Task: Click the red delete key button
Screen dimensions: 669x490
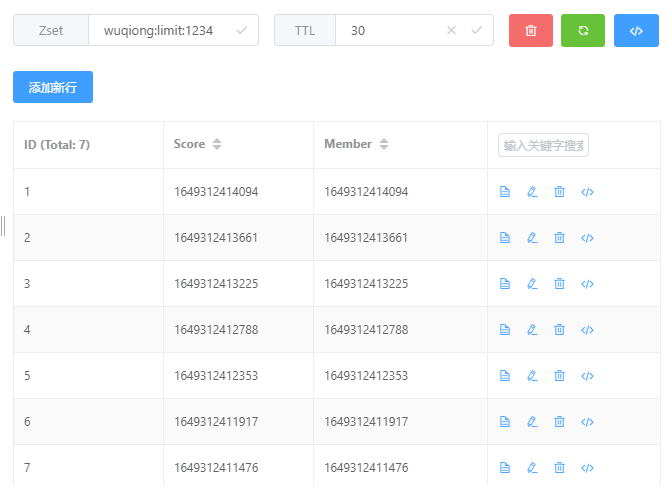Action: tap(530, 31)
